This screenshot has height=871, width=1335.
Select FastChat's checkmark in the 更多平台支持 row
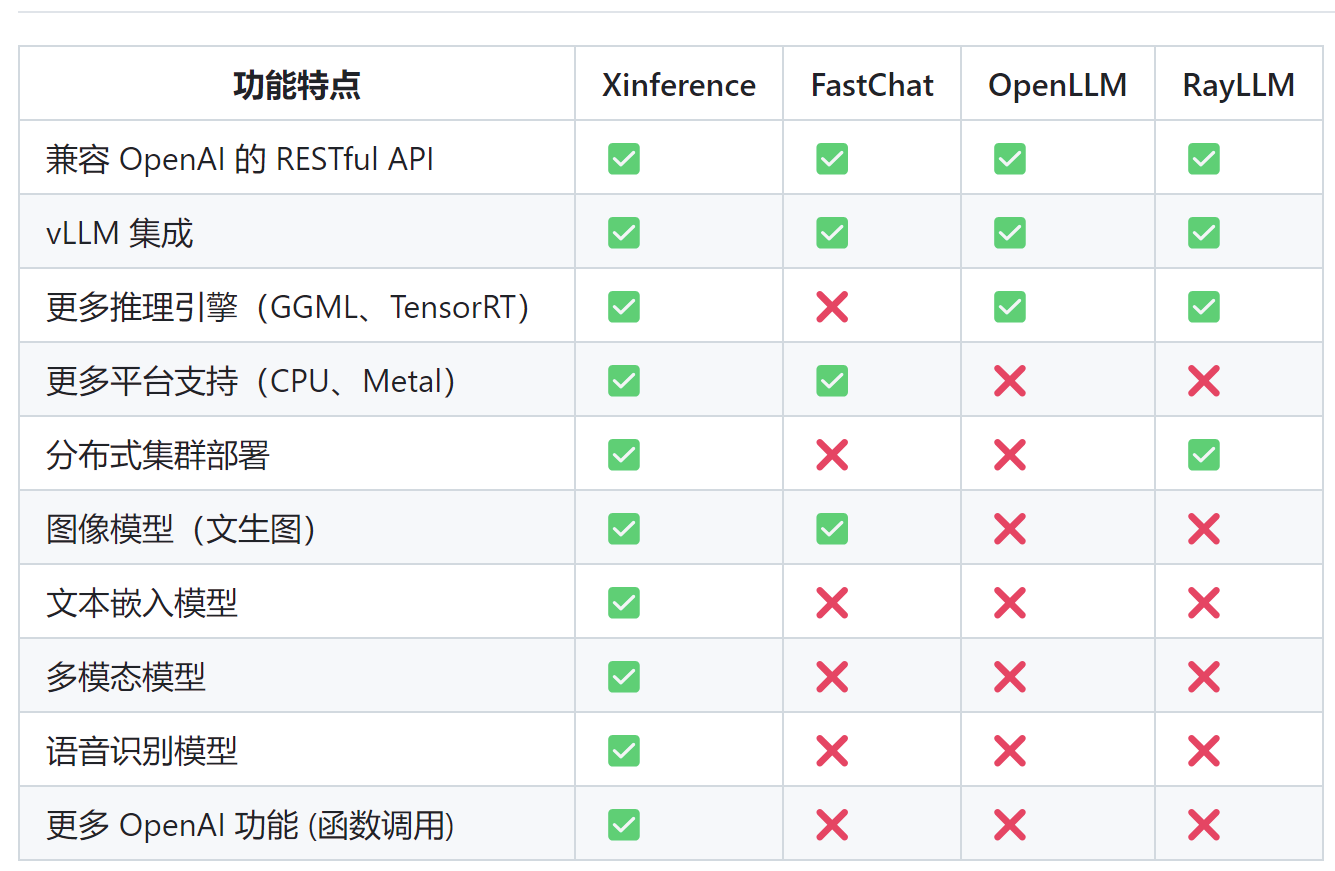pos(831,380)
